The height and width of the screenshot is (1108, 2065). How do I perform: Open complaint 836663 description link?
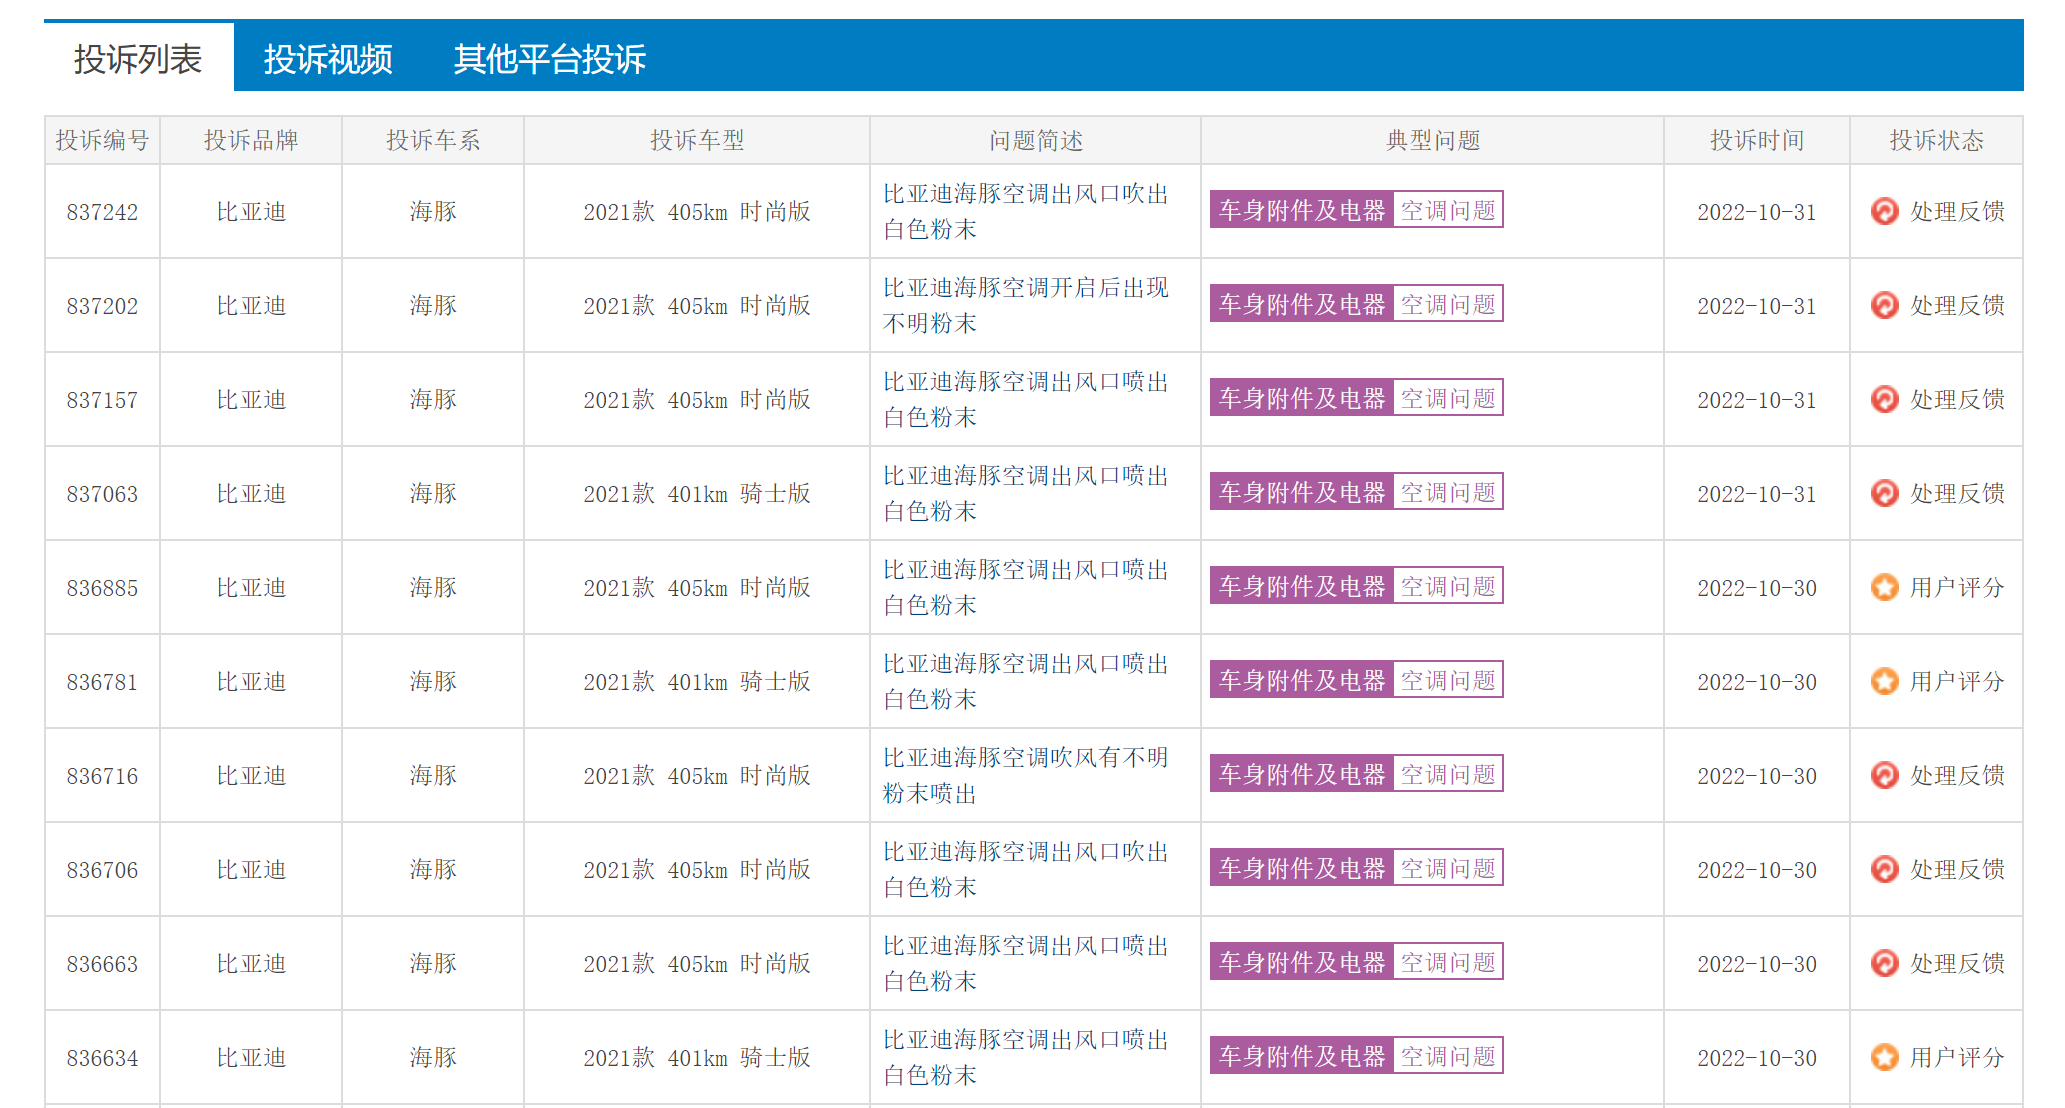tap(1026, 963)
